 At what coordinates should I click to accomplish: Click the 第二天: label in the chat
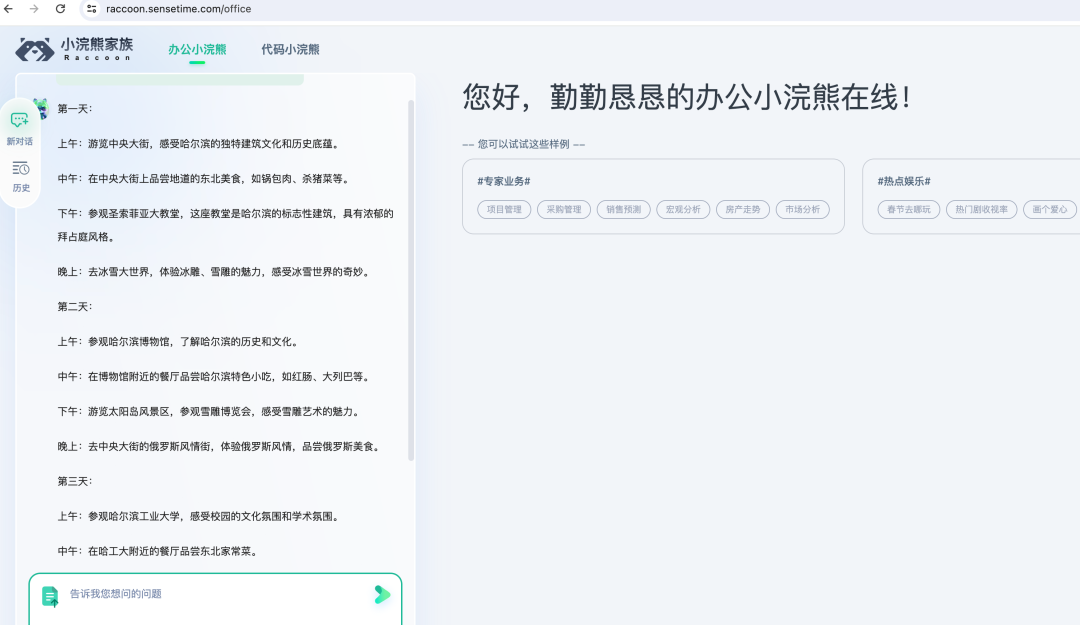pyautogui.click(x=75, y=307)
